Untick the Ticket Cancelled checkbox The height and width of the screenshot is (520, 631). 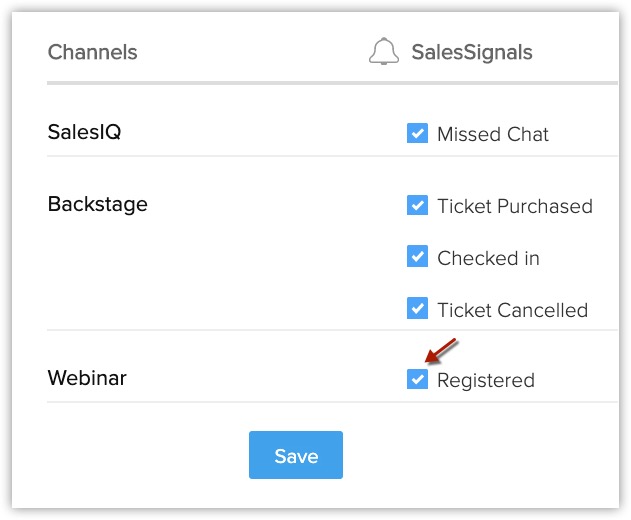coord(418,309)
